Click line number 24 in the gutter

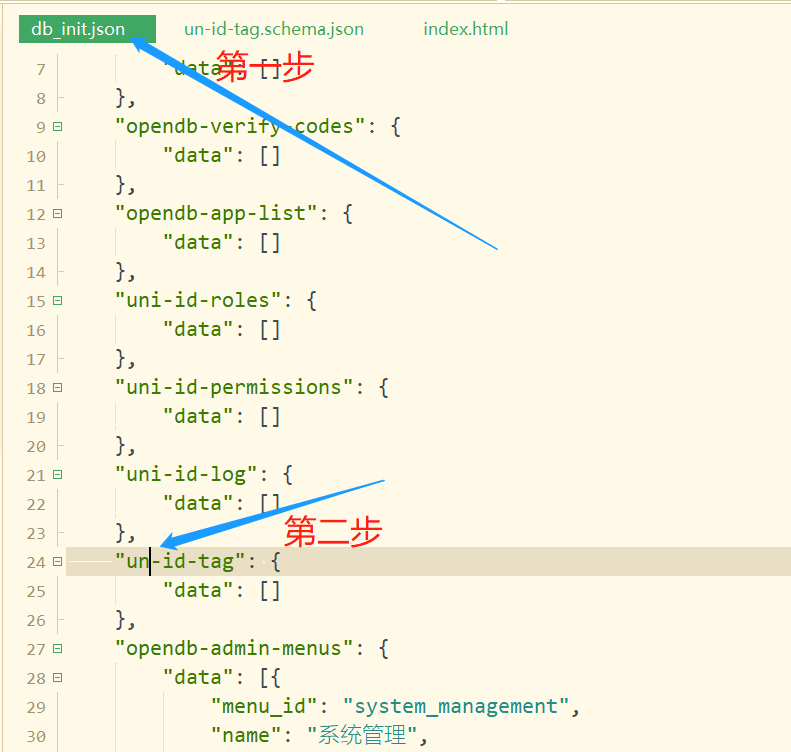coord(36,562)
